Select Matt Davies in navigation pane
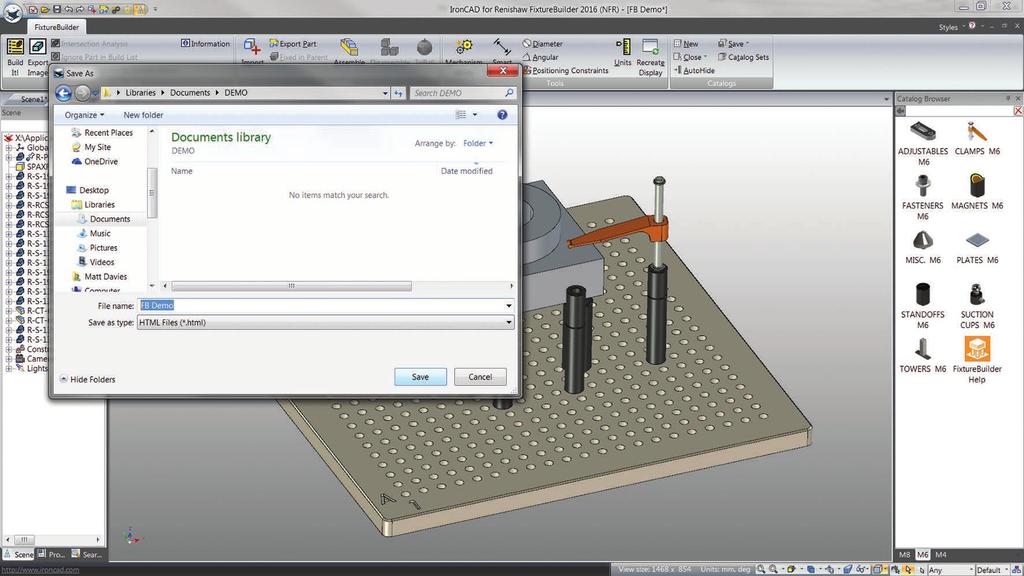Screen dimensions: 1024x576 click(99, 276)
